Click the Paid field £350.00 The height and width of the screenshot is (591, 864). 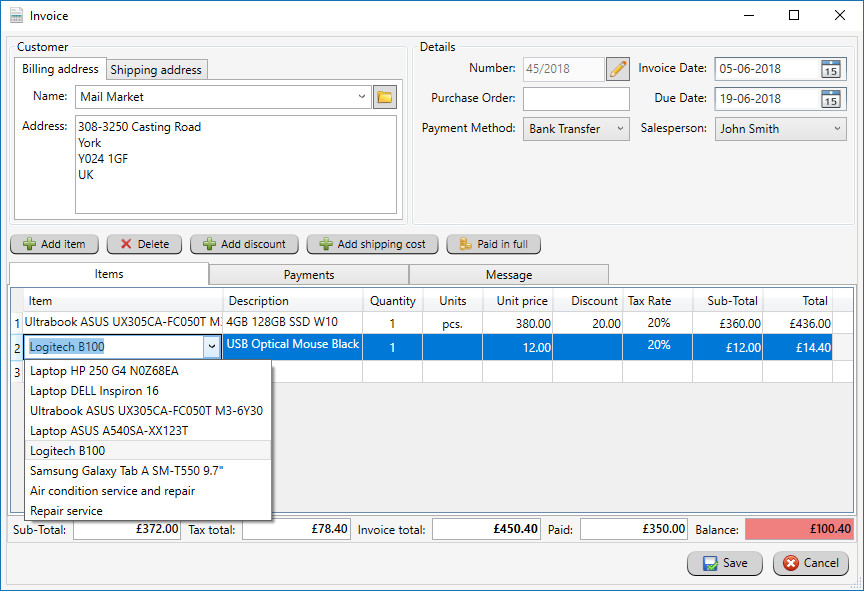pos(634,529)
